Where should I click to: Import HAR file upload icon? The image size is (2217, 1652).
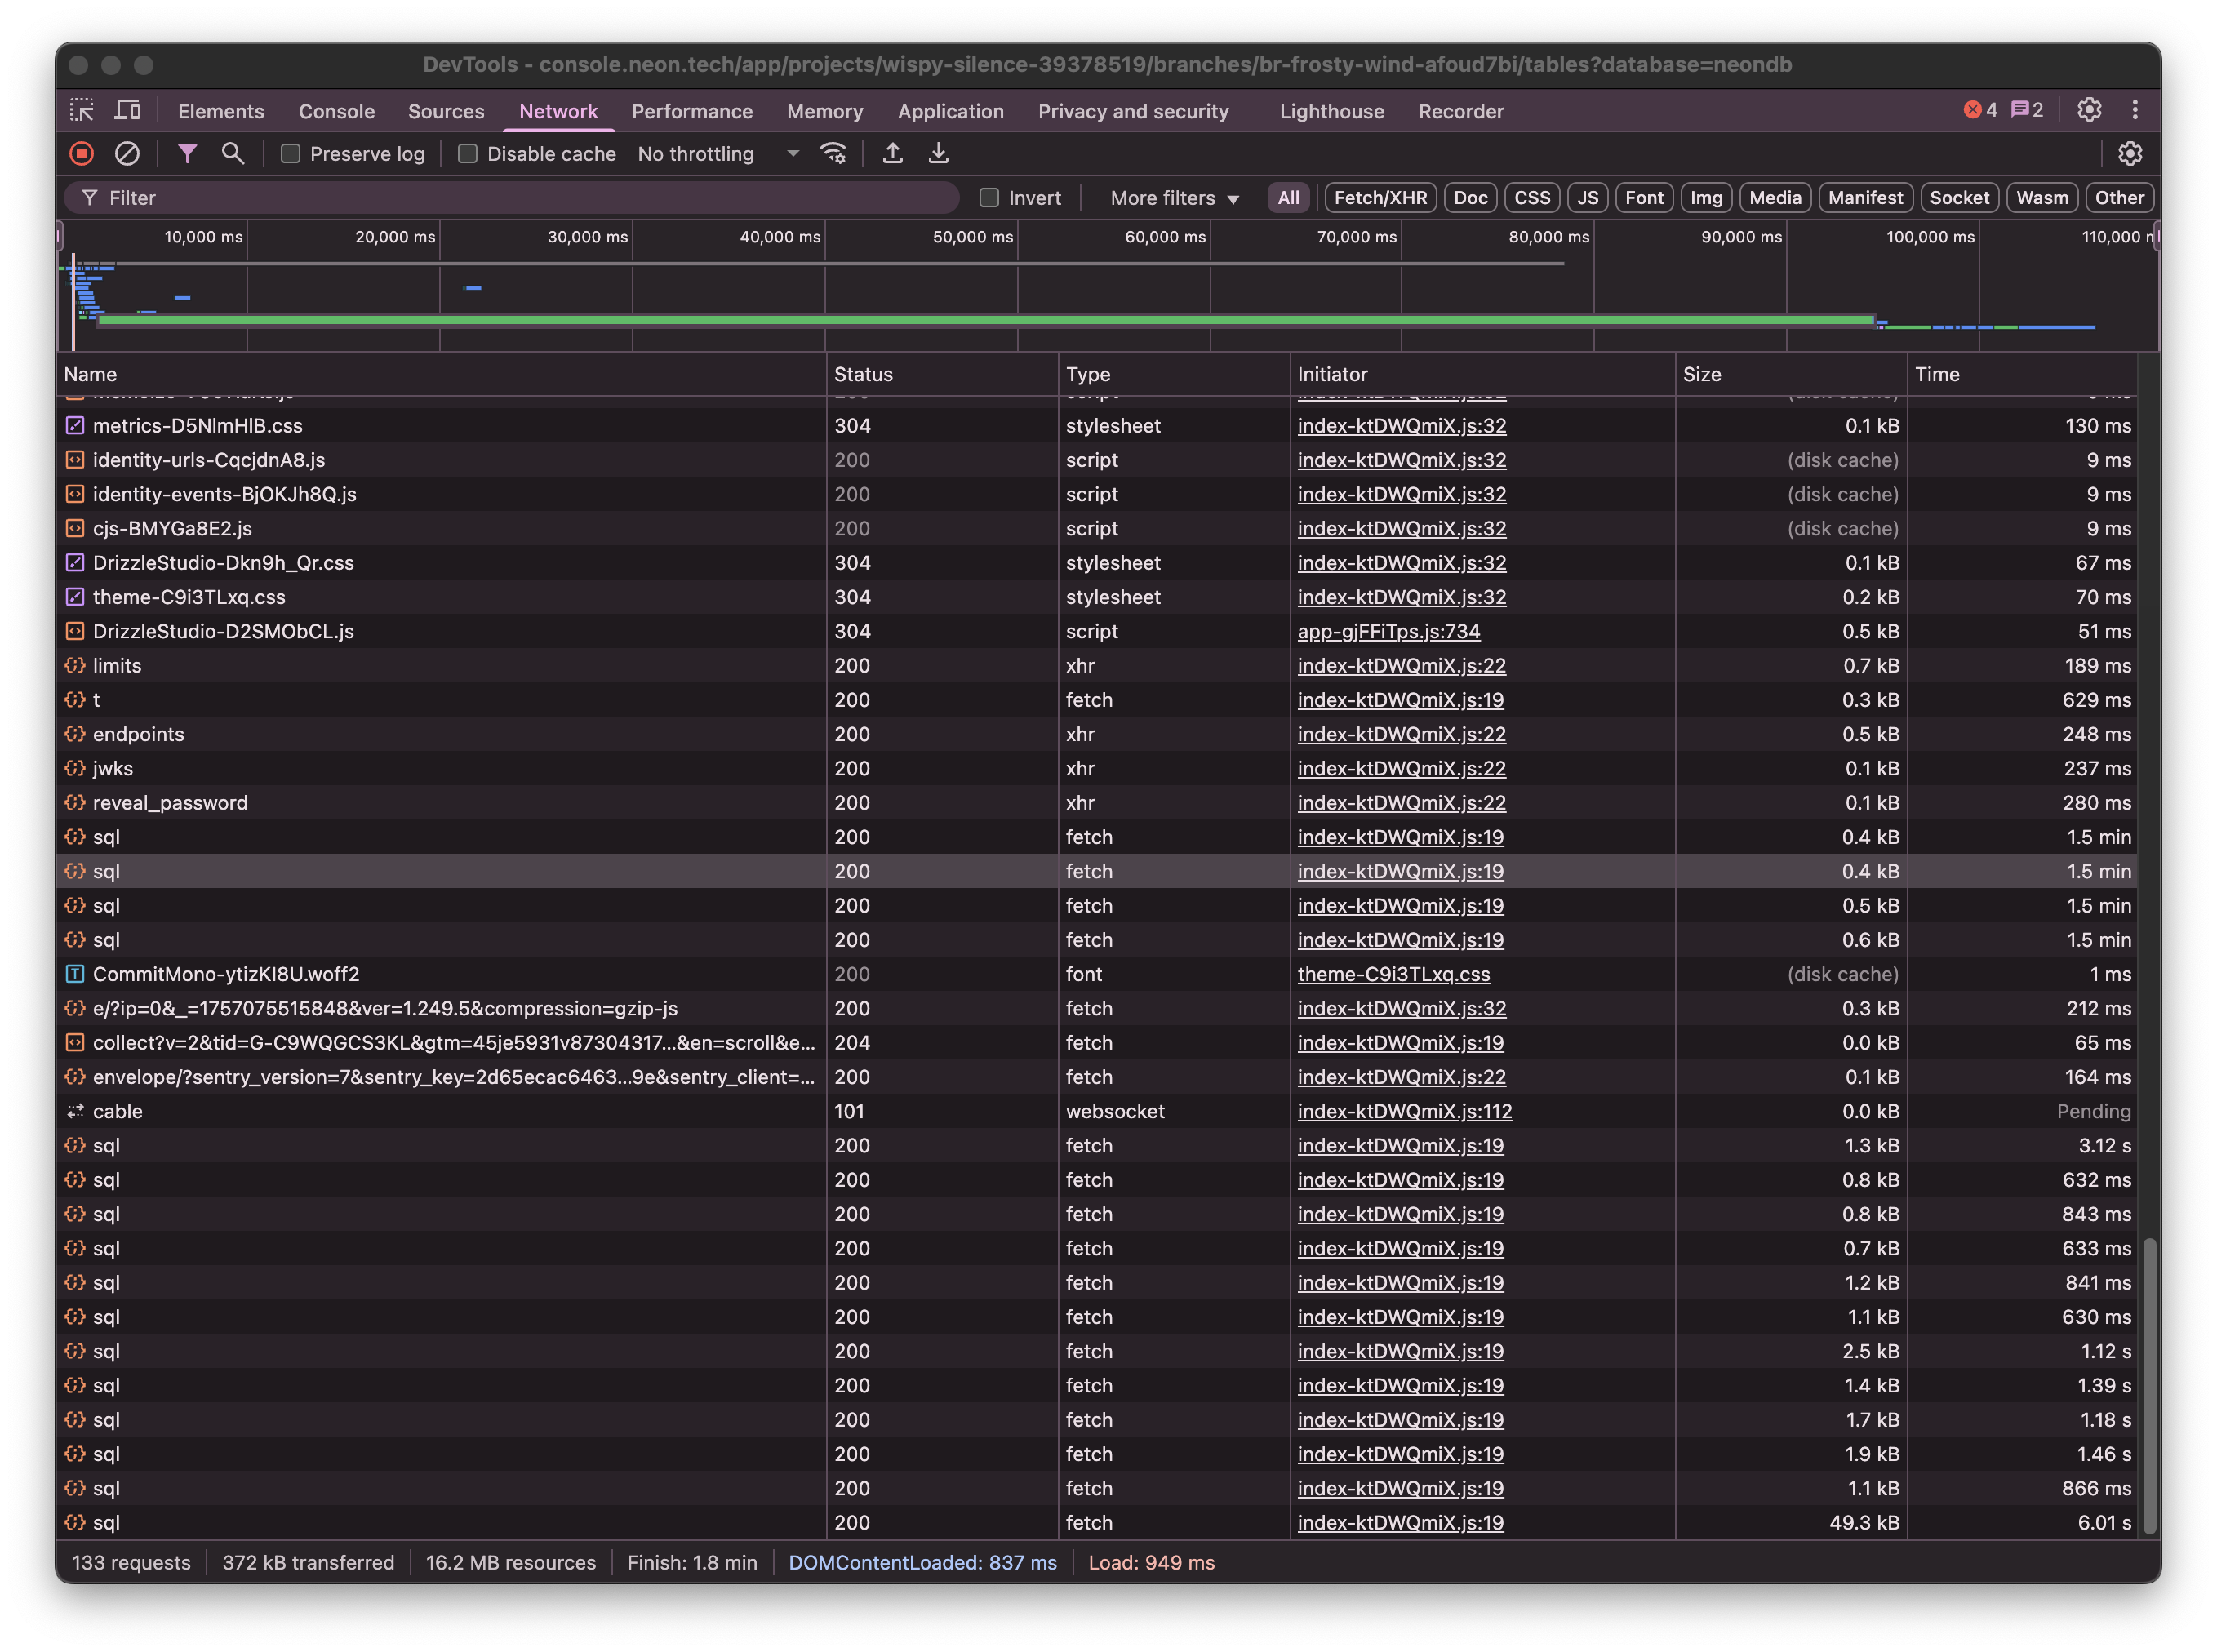point(892,153)
